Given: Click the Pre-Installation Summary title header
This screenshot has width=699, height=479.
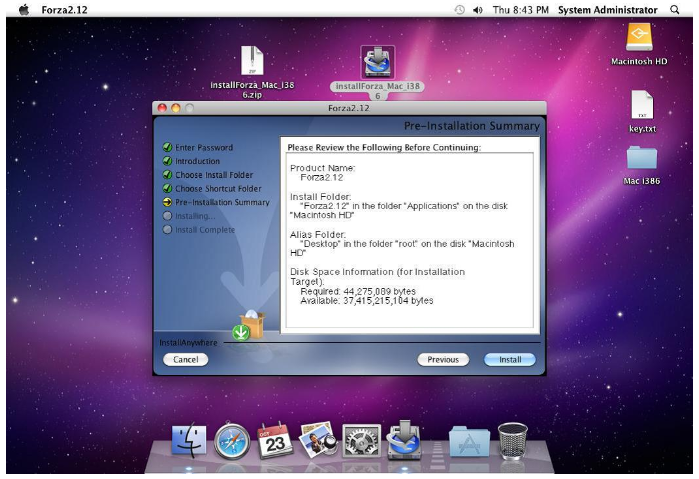Looking at the screenshot, I should tap(472, 126).
